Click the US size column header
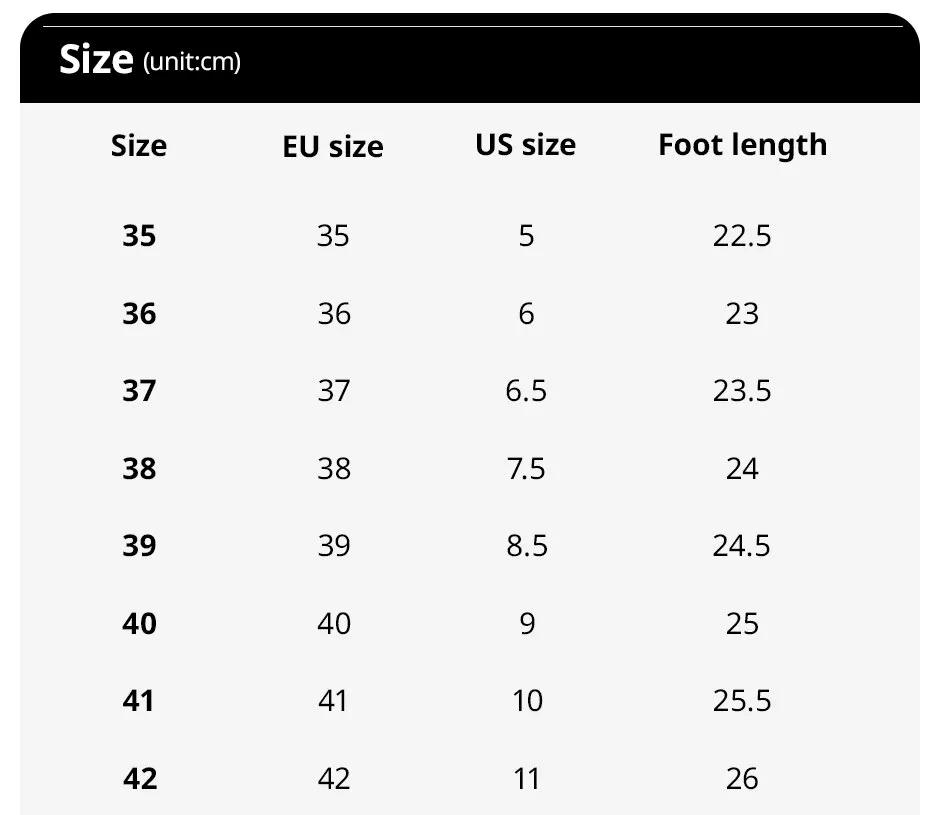This screenshot has width=940, height=815. tap(526, 145)
